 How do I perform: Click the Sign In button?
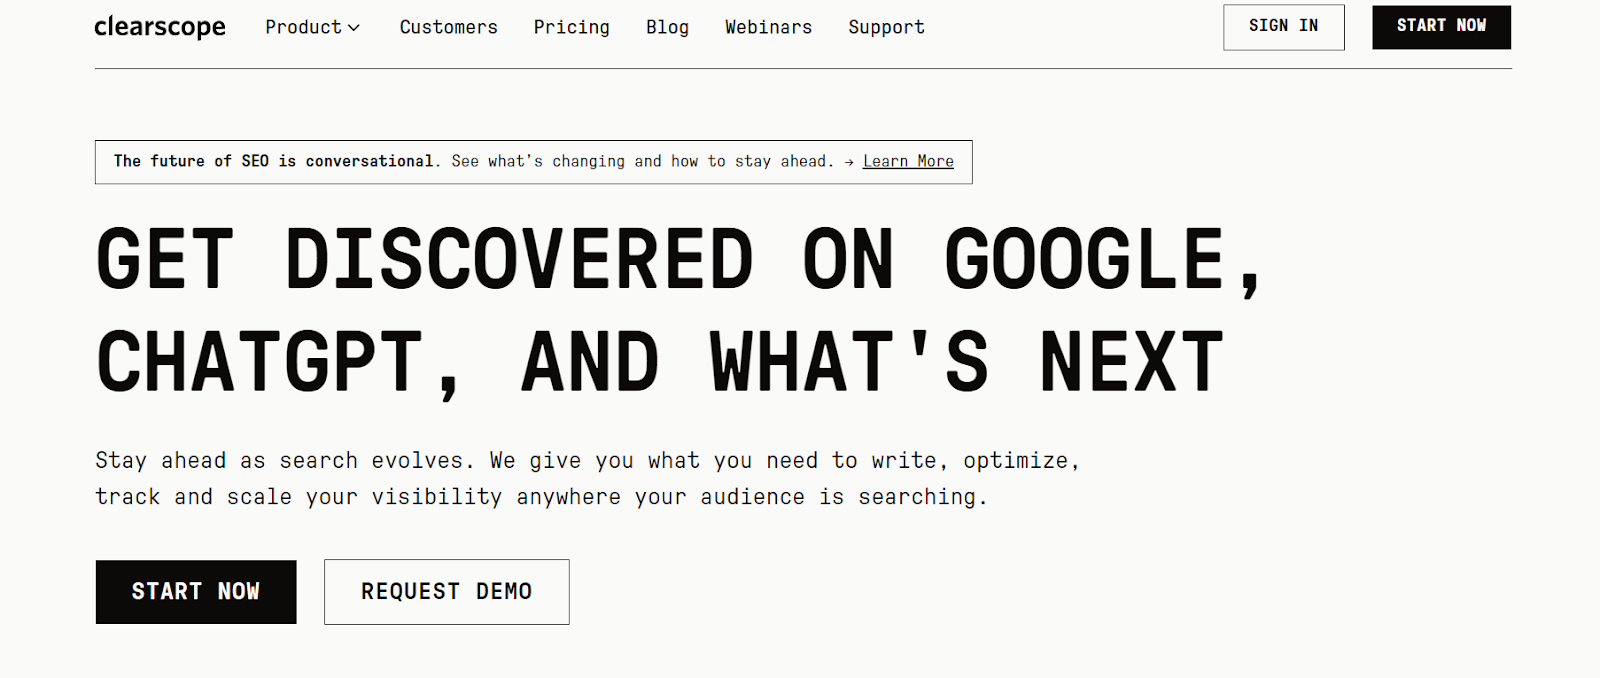pos(1283,27)
